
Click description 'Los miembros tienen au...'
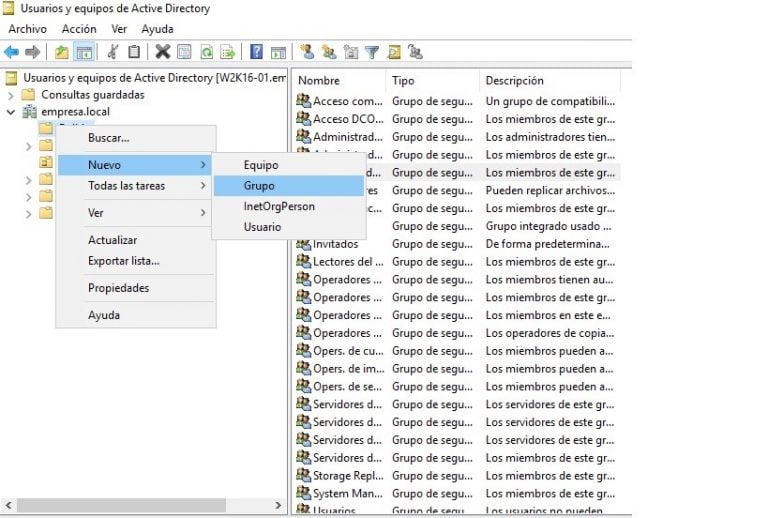coord(549,280)
